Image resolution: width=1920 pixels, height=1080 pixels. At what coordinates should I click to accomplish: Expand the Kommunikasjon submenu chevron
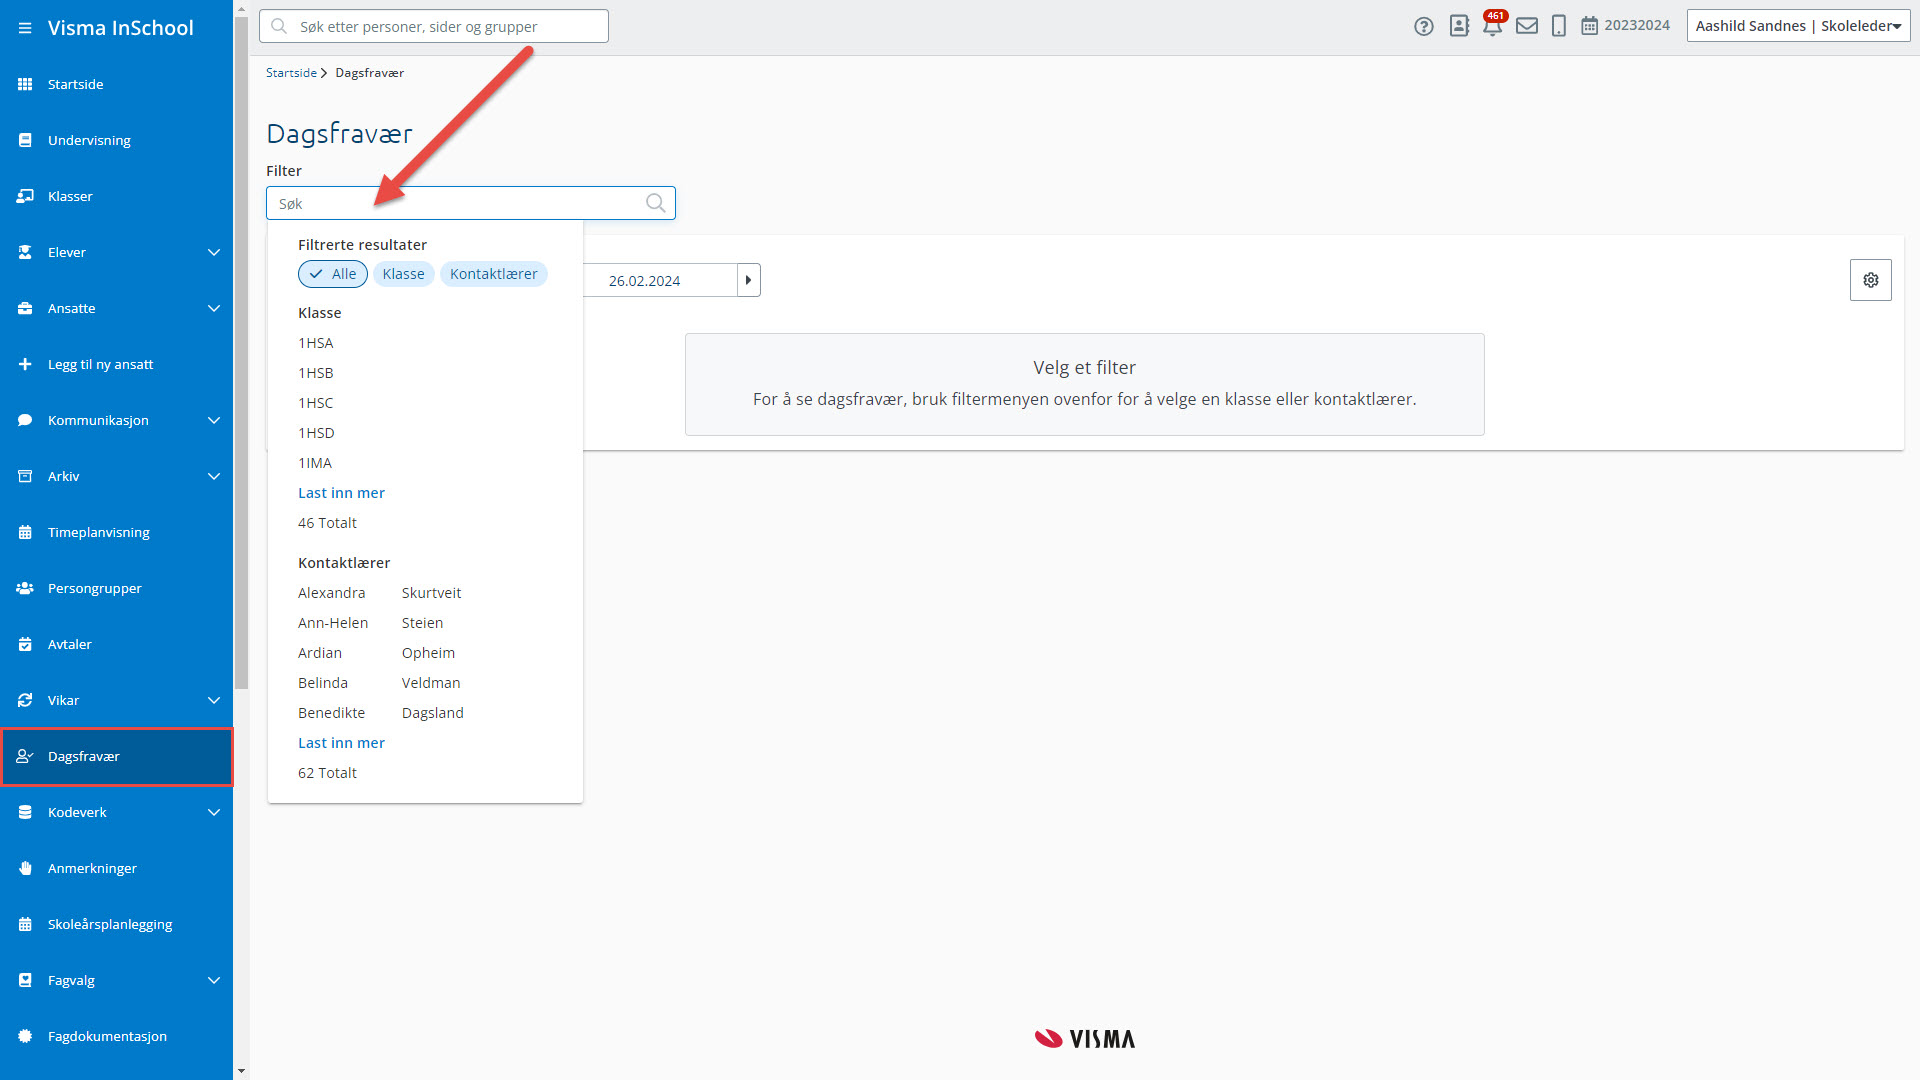pyautogui.click(x=213, y=420)
